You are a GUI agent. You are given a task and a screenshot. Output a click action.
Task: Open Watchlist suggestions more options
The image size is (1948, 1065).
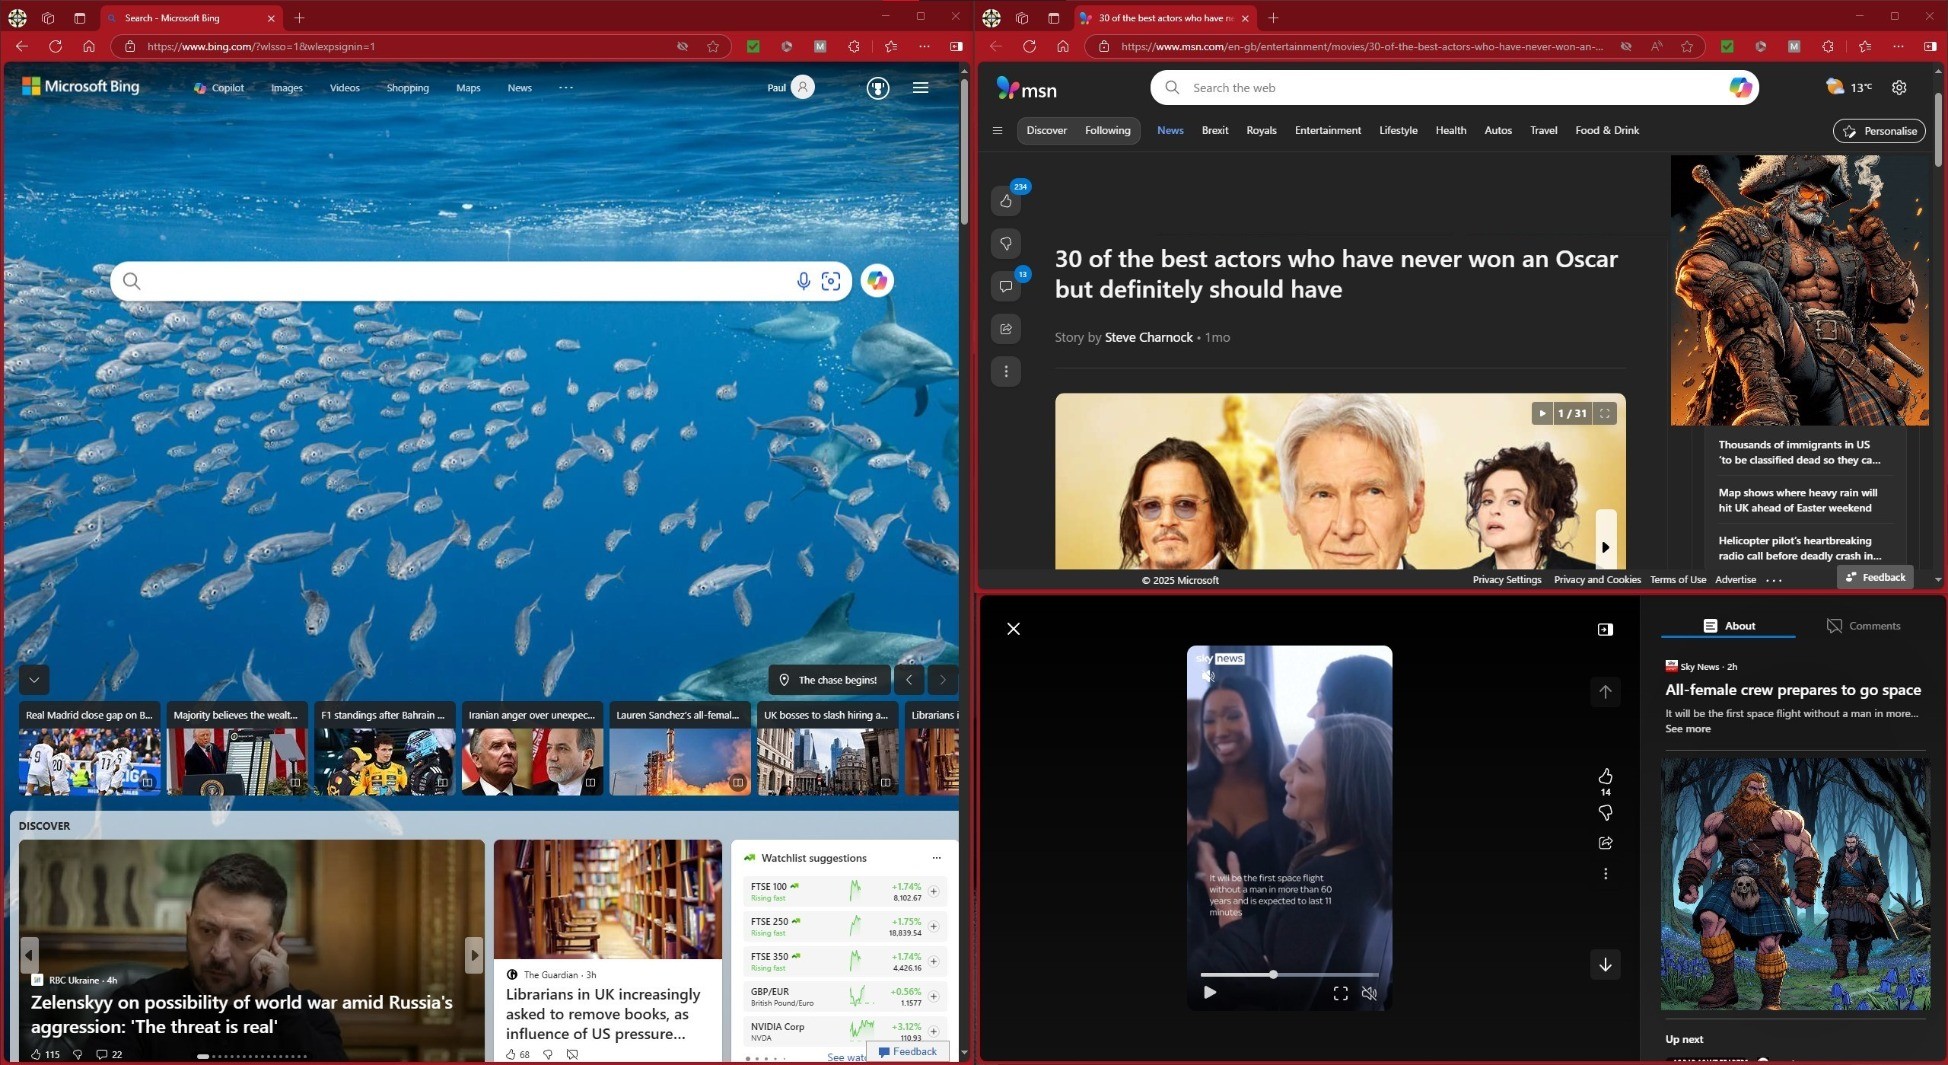(936, 858)
